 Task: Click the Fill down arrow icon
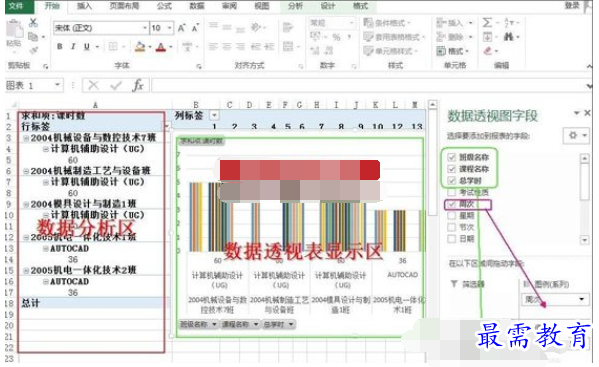point(487,37)
